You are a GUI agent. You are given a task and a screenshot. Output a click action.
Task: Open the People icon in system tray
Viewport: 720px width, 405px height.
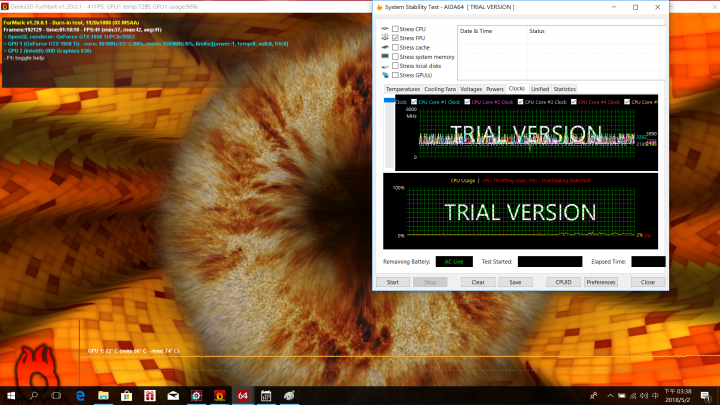tap(594, 395)
